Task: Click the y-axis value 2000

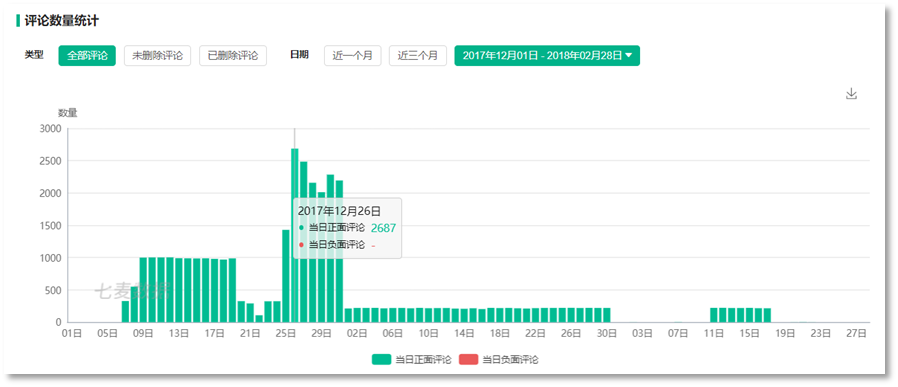Action: tap(50, 194)
